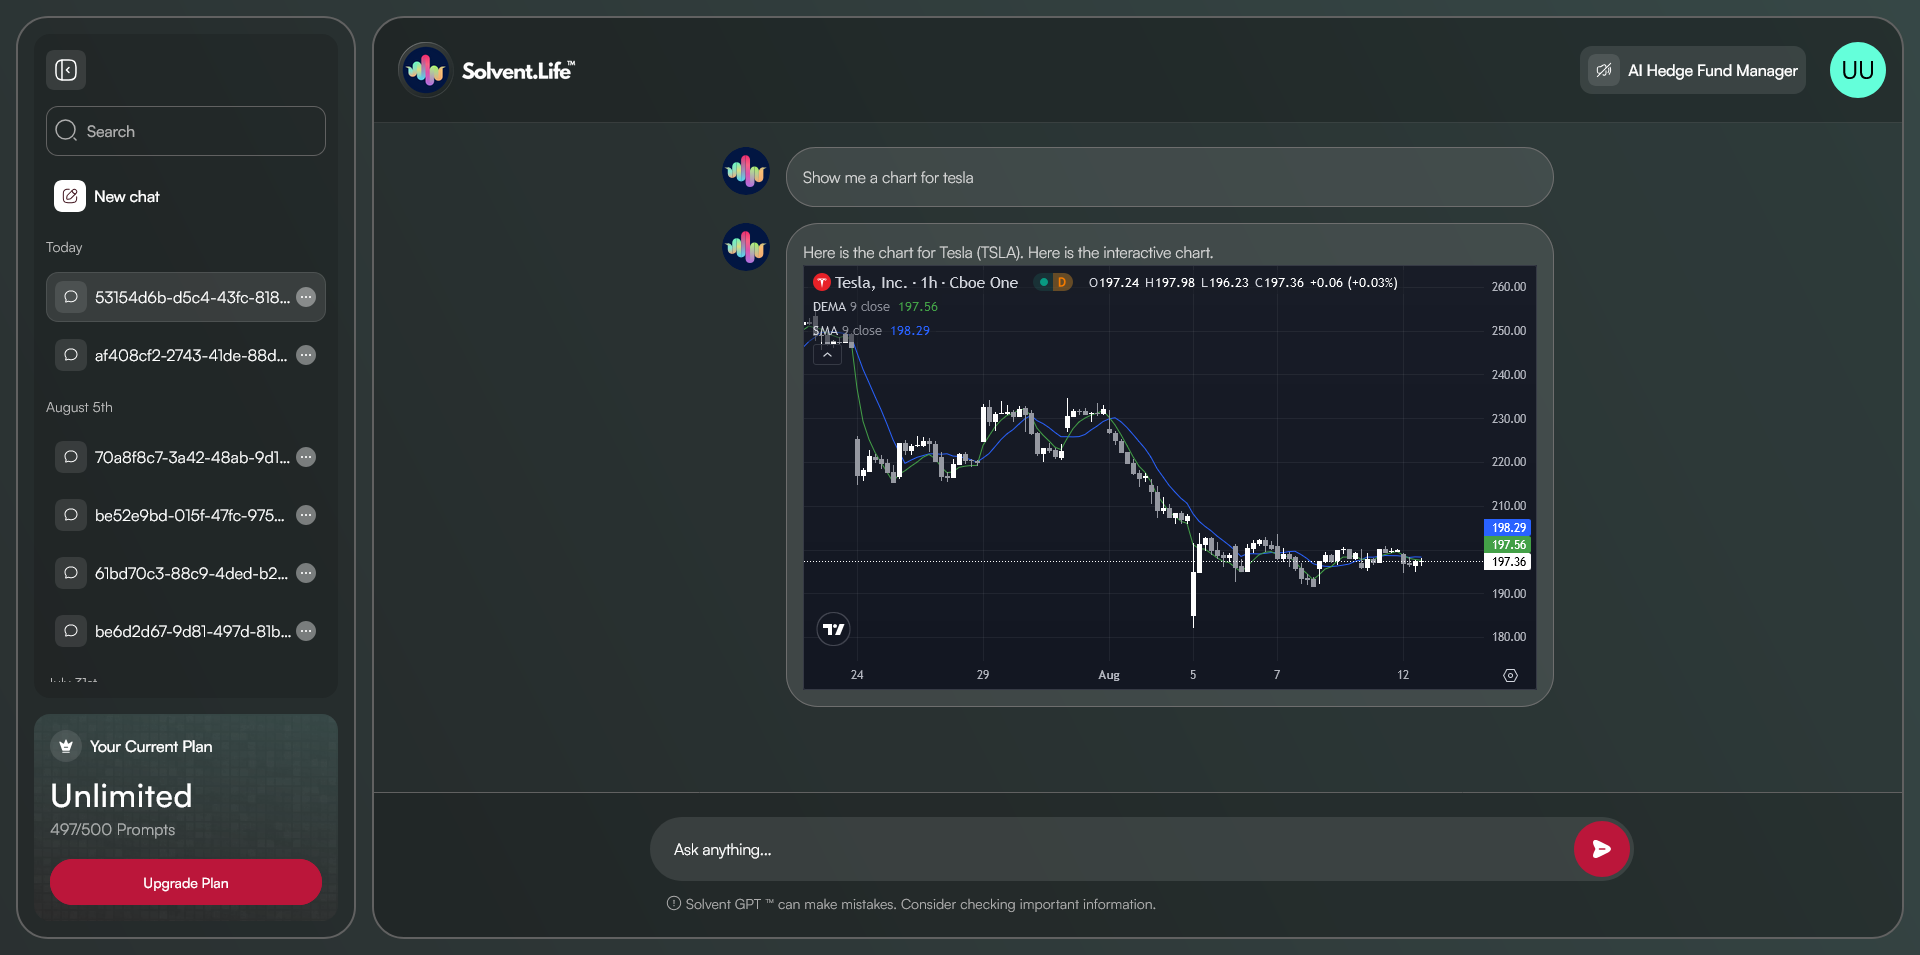
Task: Select the SMA 9 close indicator legend
Action: (x=871, y=331)
